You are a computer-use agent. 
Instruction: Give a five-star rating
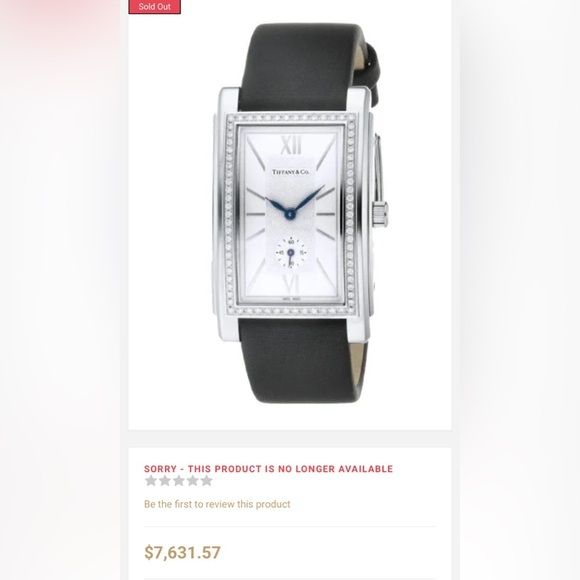(206, 480)
